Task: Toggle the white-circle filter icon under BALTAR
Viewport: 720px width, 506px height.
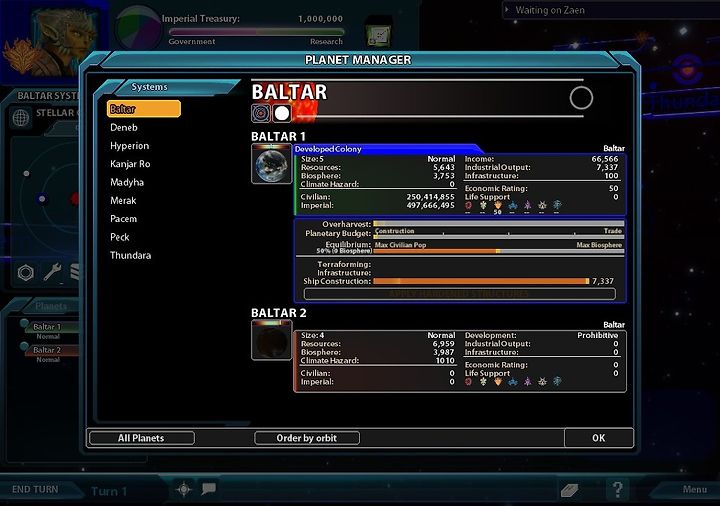Action: [x=282, y=113]
